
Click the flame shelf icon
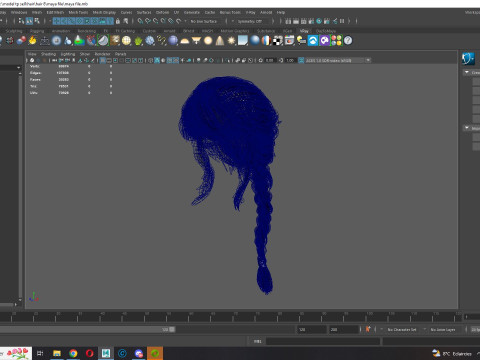[32, 41]
